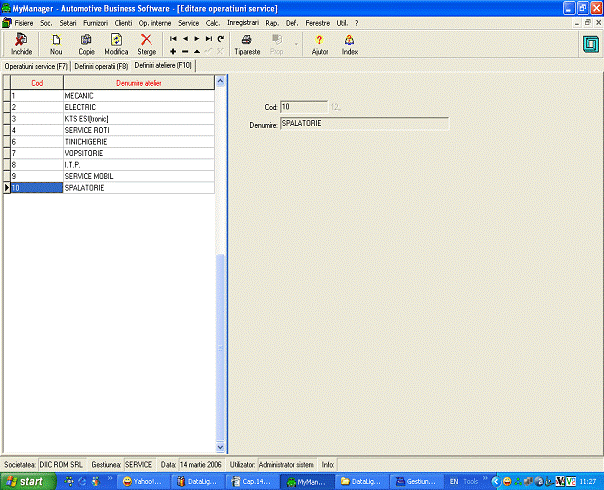Switch to Operatiuni service (F7) tab
Viewport: 604px width, 490px height.
(x=35, y=66)
